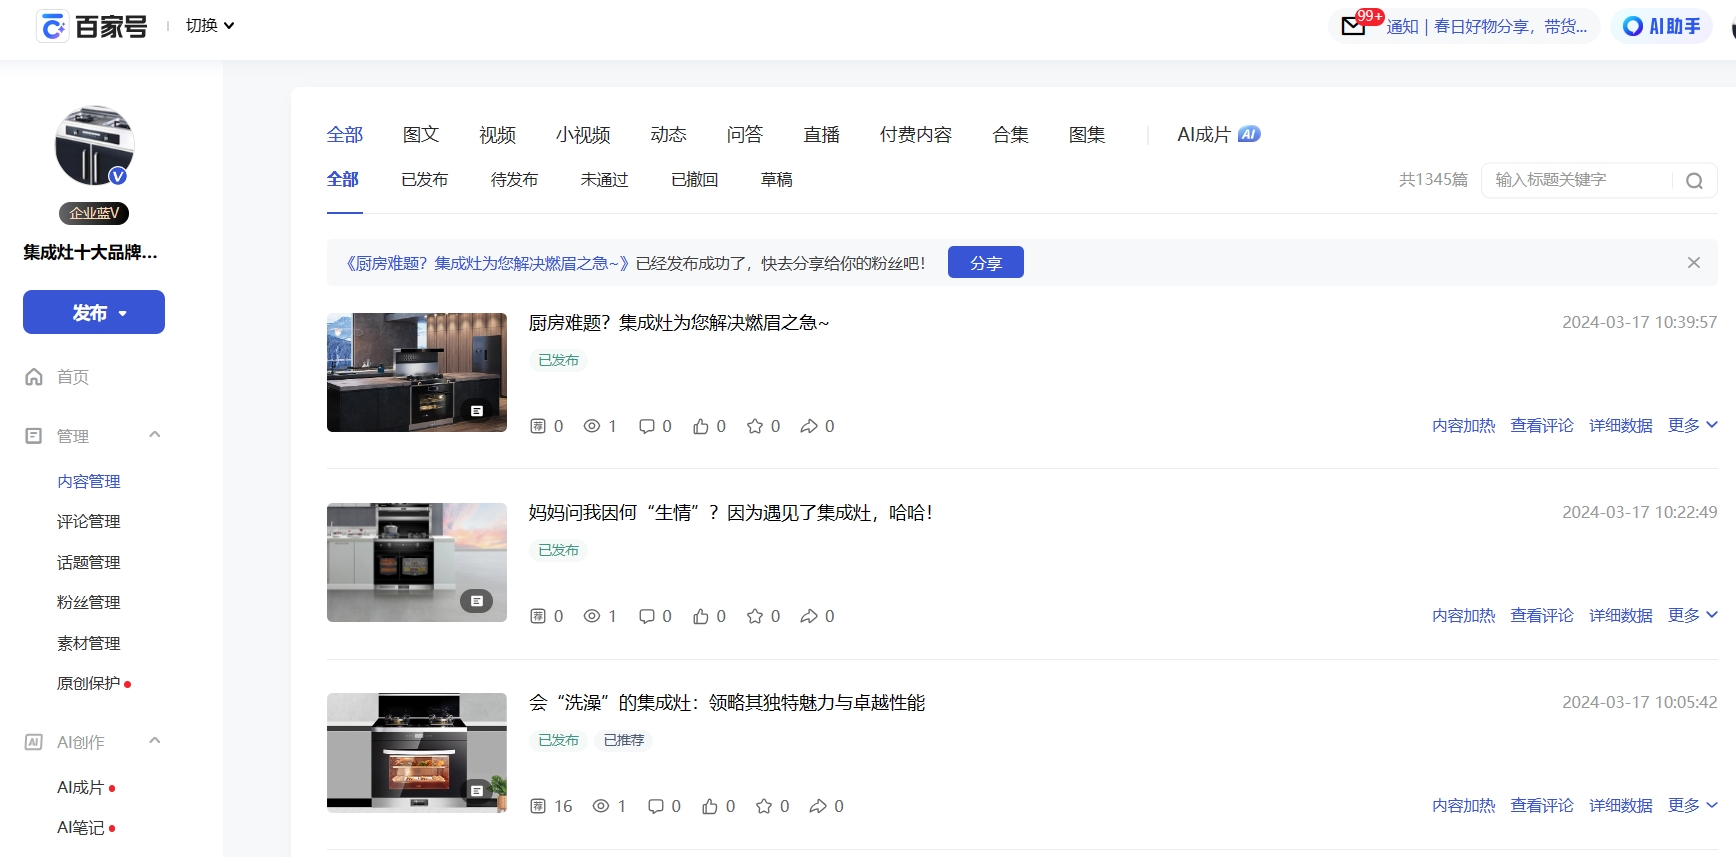Filter by 草稿 drafts tab
Image resolution: width=1736 pixels, height=857 pixels.
[777, 180]
